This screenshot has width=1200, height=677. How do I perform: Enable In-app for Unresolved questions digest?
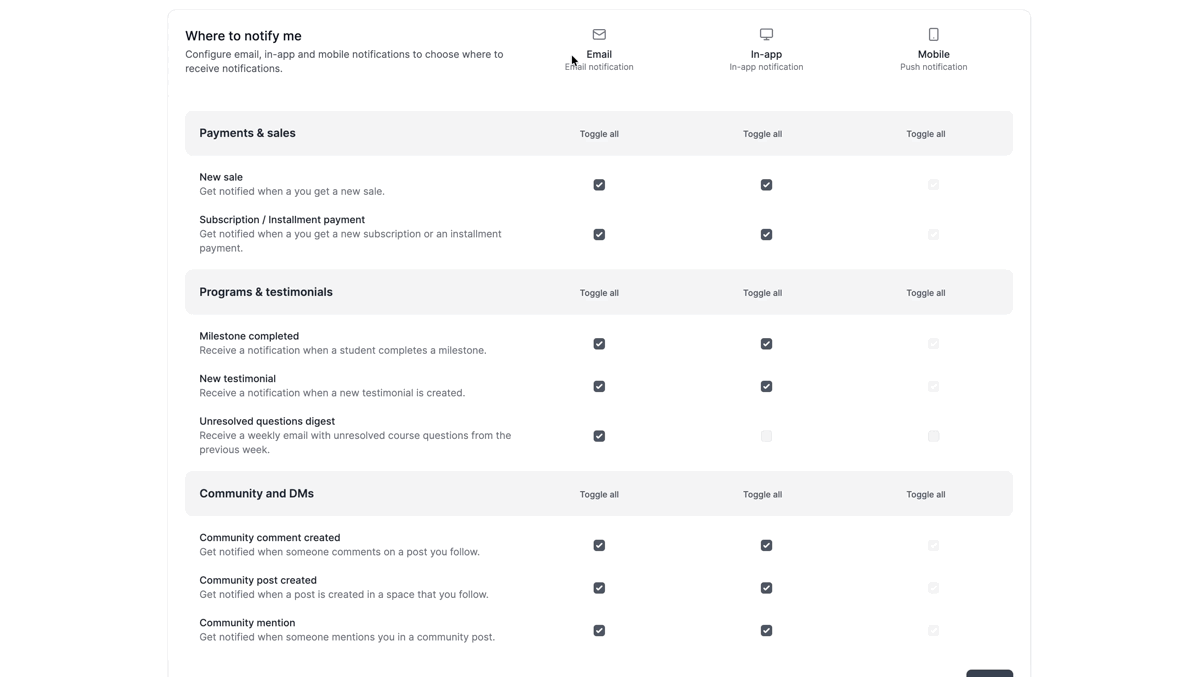tap(766, 436)
